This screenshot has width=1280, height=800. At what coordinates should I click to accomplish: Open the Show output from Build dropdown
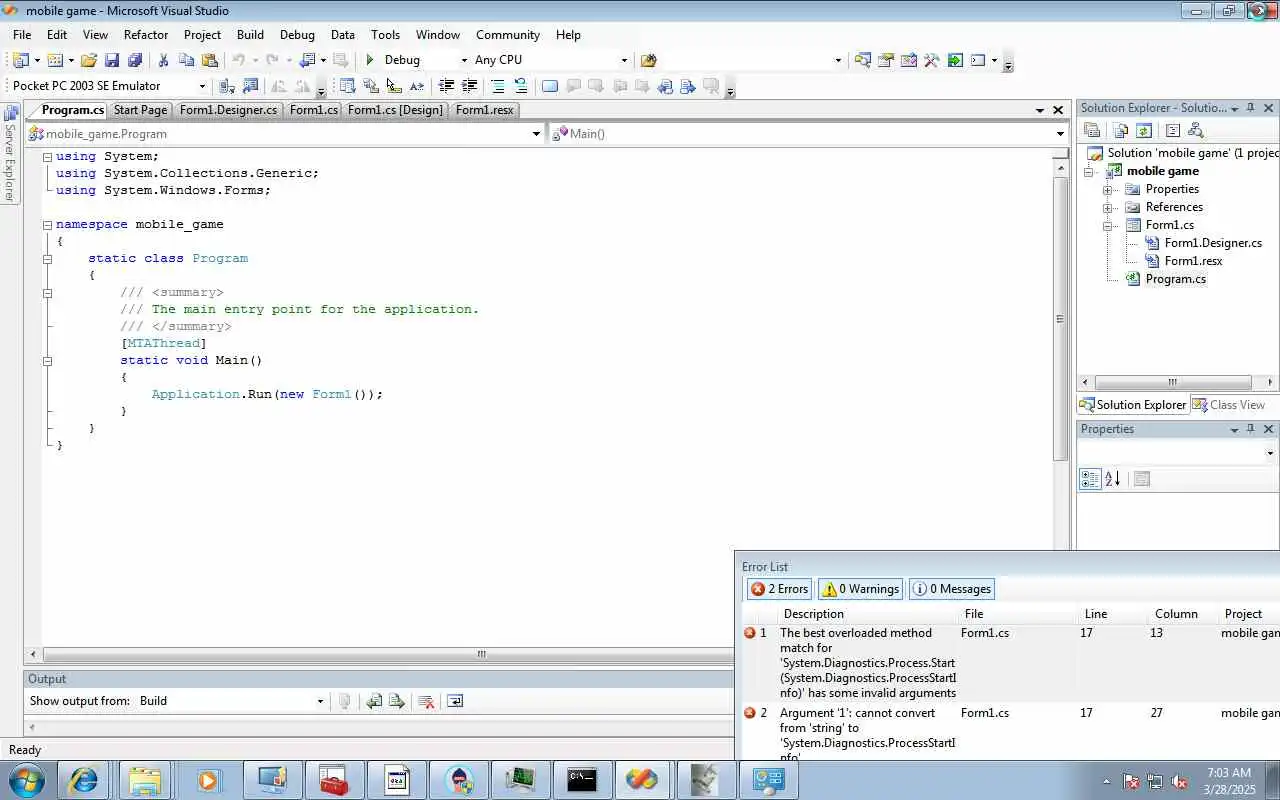pyautogui.click(x=320, y=701)
